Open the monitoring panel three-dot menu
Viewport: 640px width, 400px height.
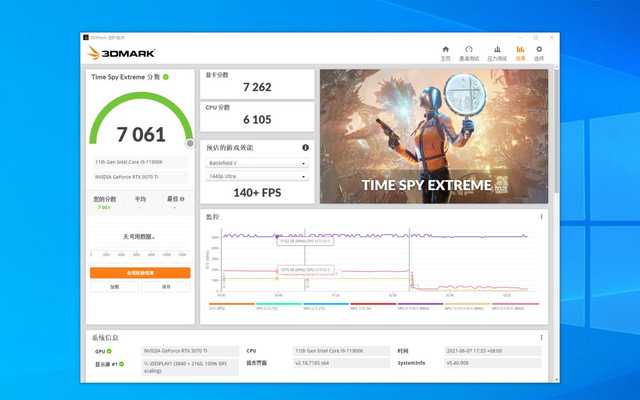pos(541,217)
